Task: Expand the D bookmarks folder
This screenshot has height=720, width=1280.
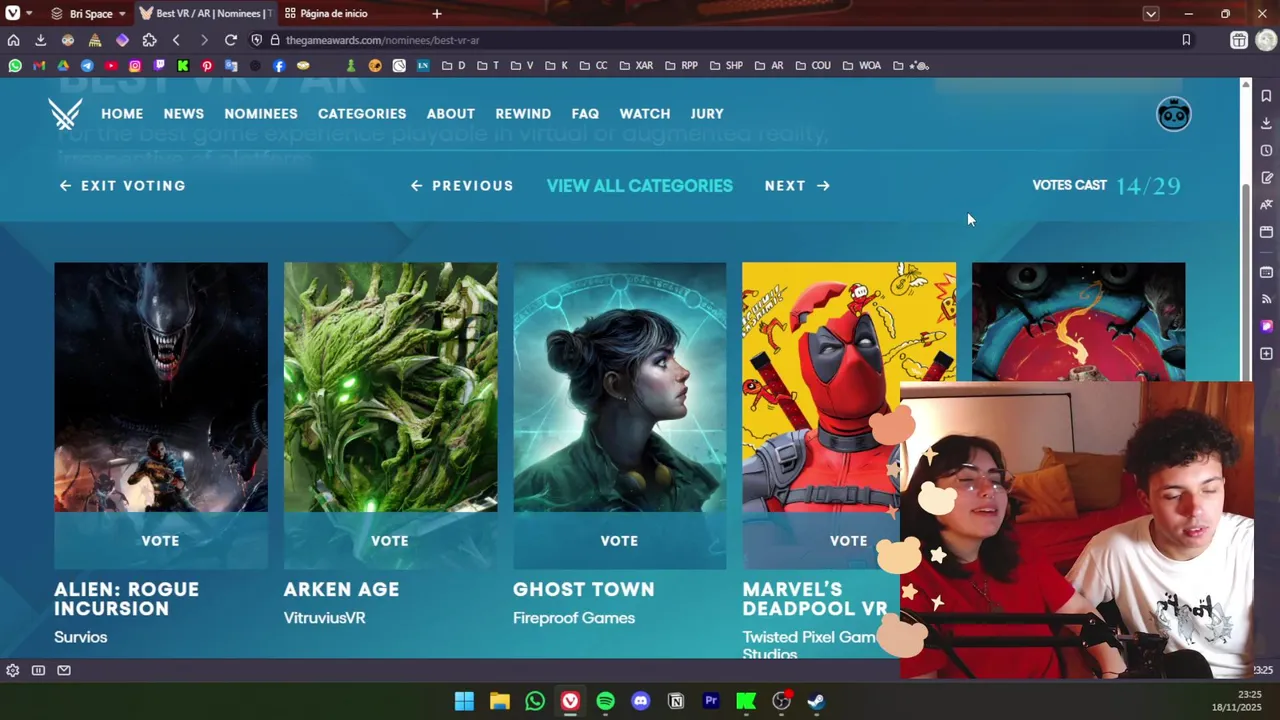Action: click(x=453, y=65)
